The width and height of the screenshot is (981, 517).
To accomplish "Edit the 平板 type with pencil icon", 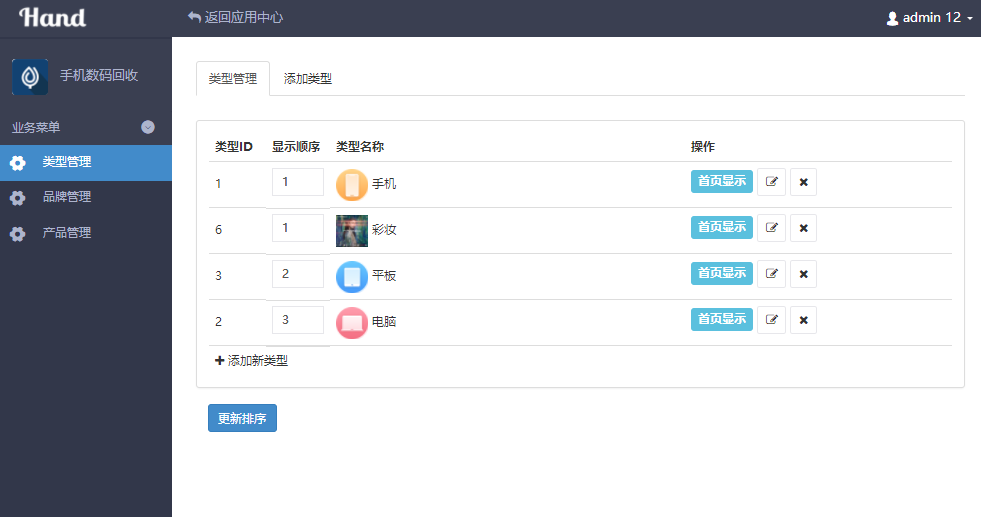I will pyautogui.click(x=771, y=274).
